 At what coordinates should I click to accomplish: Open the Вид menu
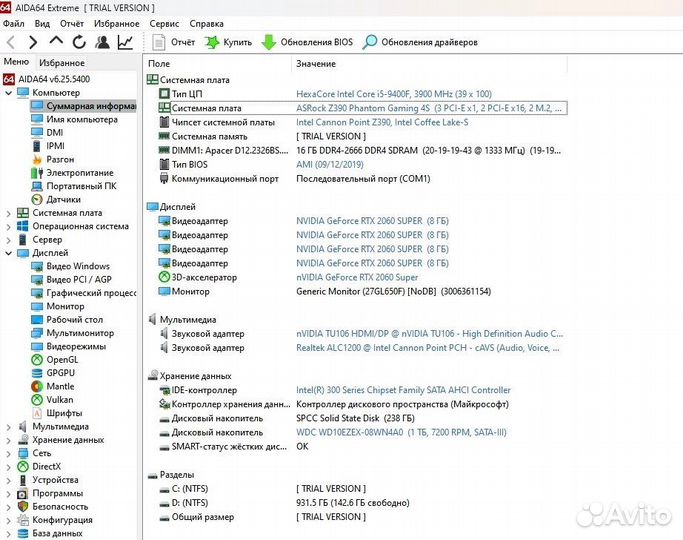click(42, 24)
